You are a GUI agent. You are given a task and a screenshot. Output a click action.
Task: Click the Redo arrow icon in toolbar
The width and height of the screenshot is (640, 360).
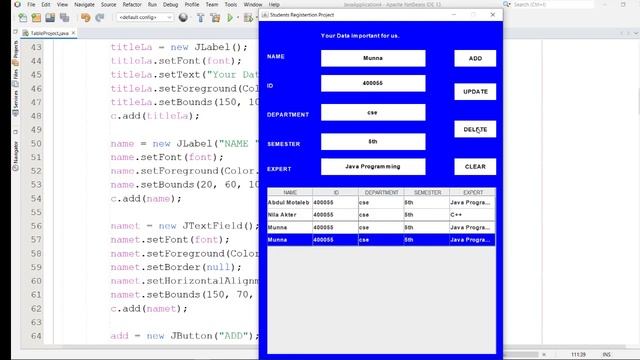tap(100, 18)
